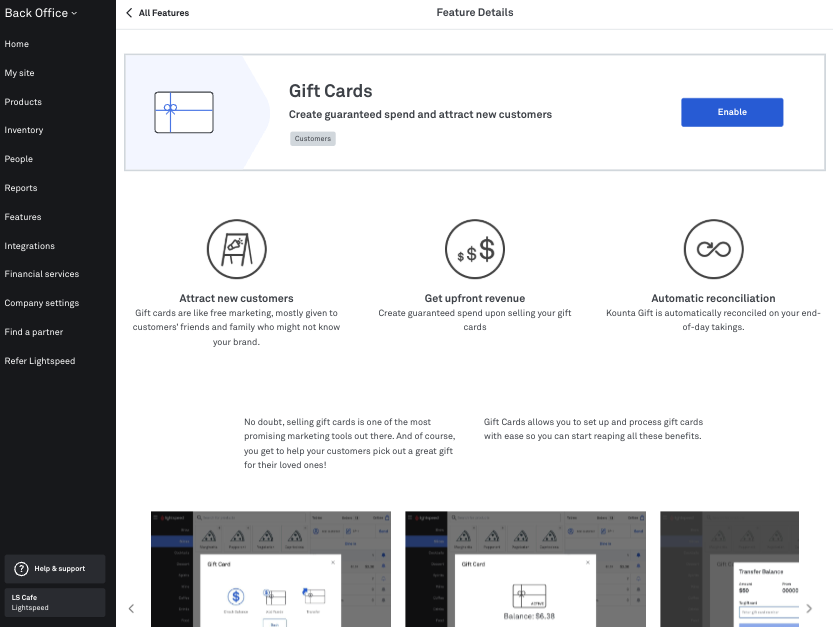Open the LS Cafe Lightspeed account switcher
This screenshot has width=833, height=627.
coord(55,603)
